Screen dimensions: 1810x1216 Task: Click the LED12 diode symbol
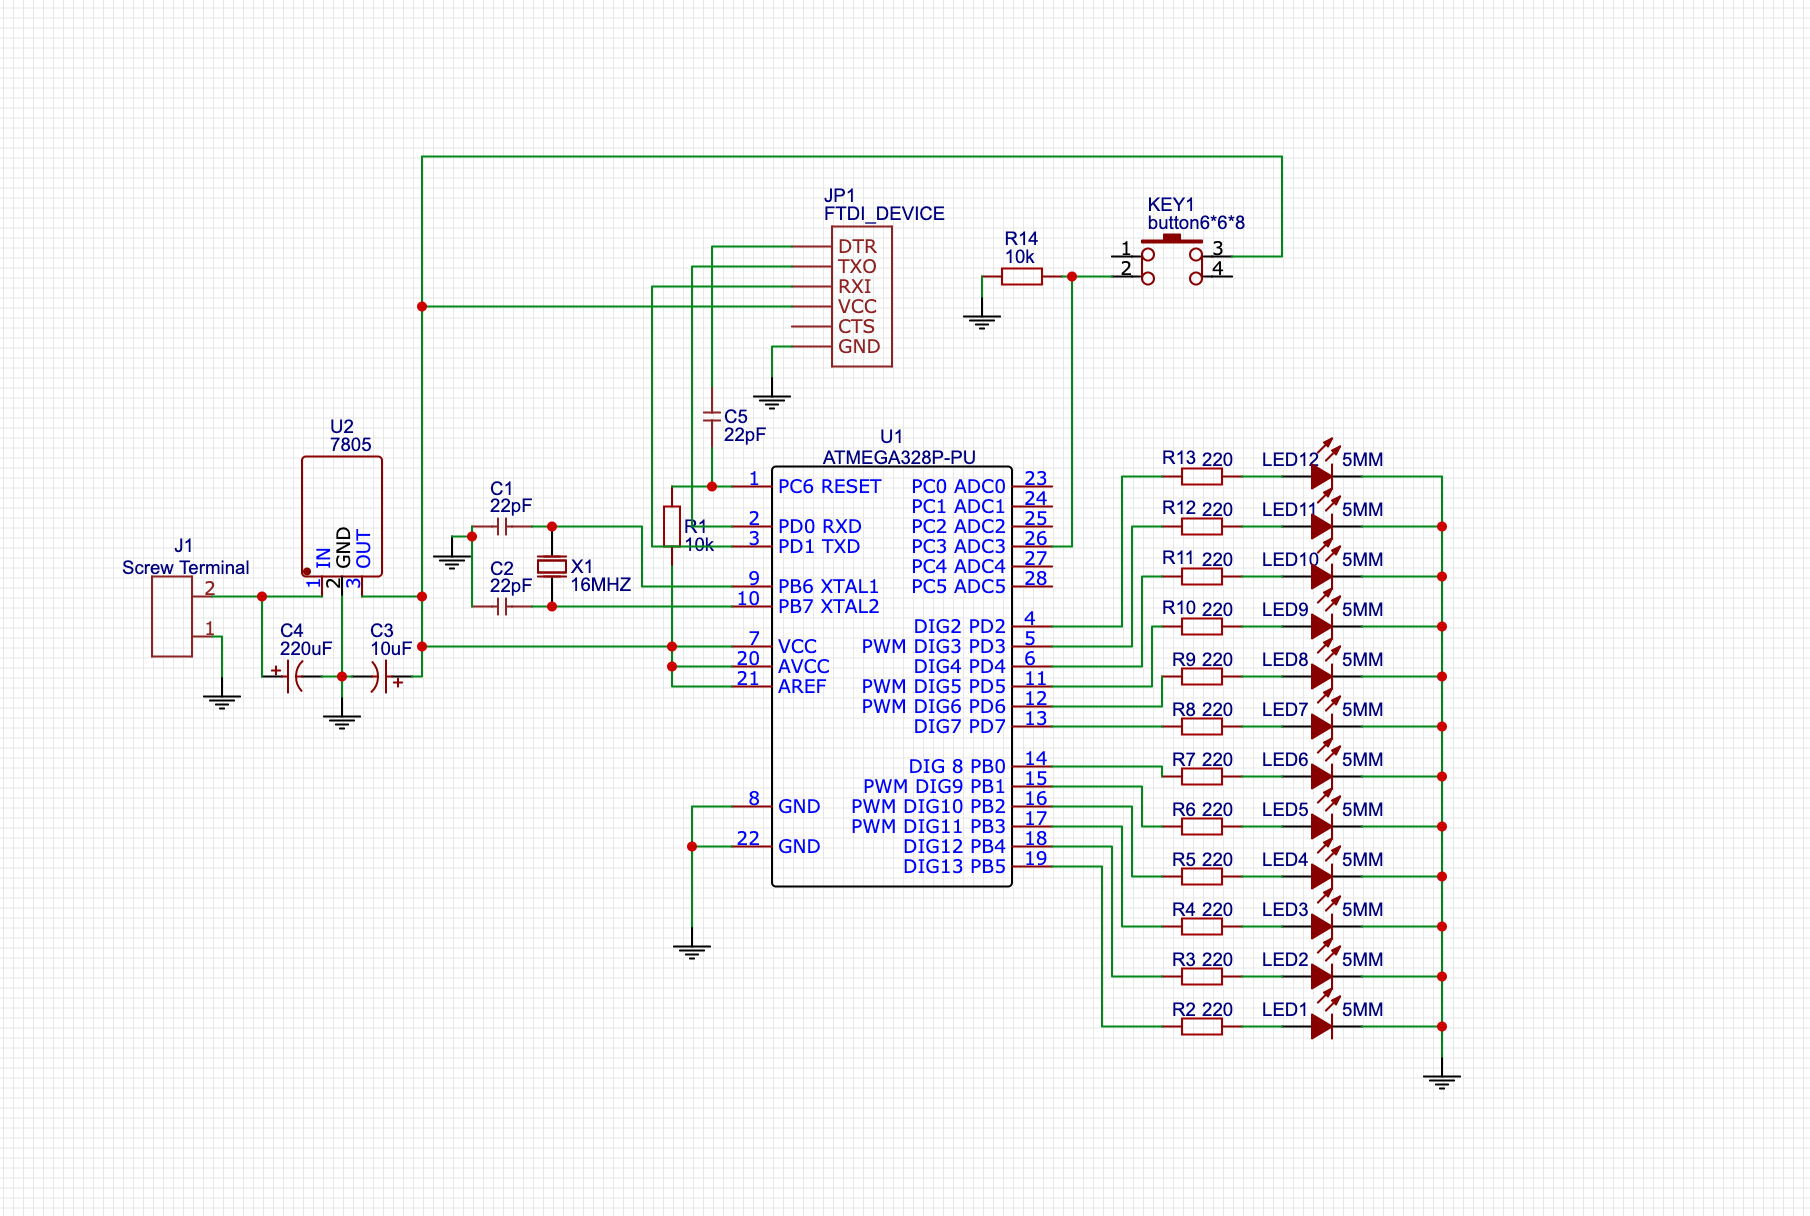tap(1321, 477)
